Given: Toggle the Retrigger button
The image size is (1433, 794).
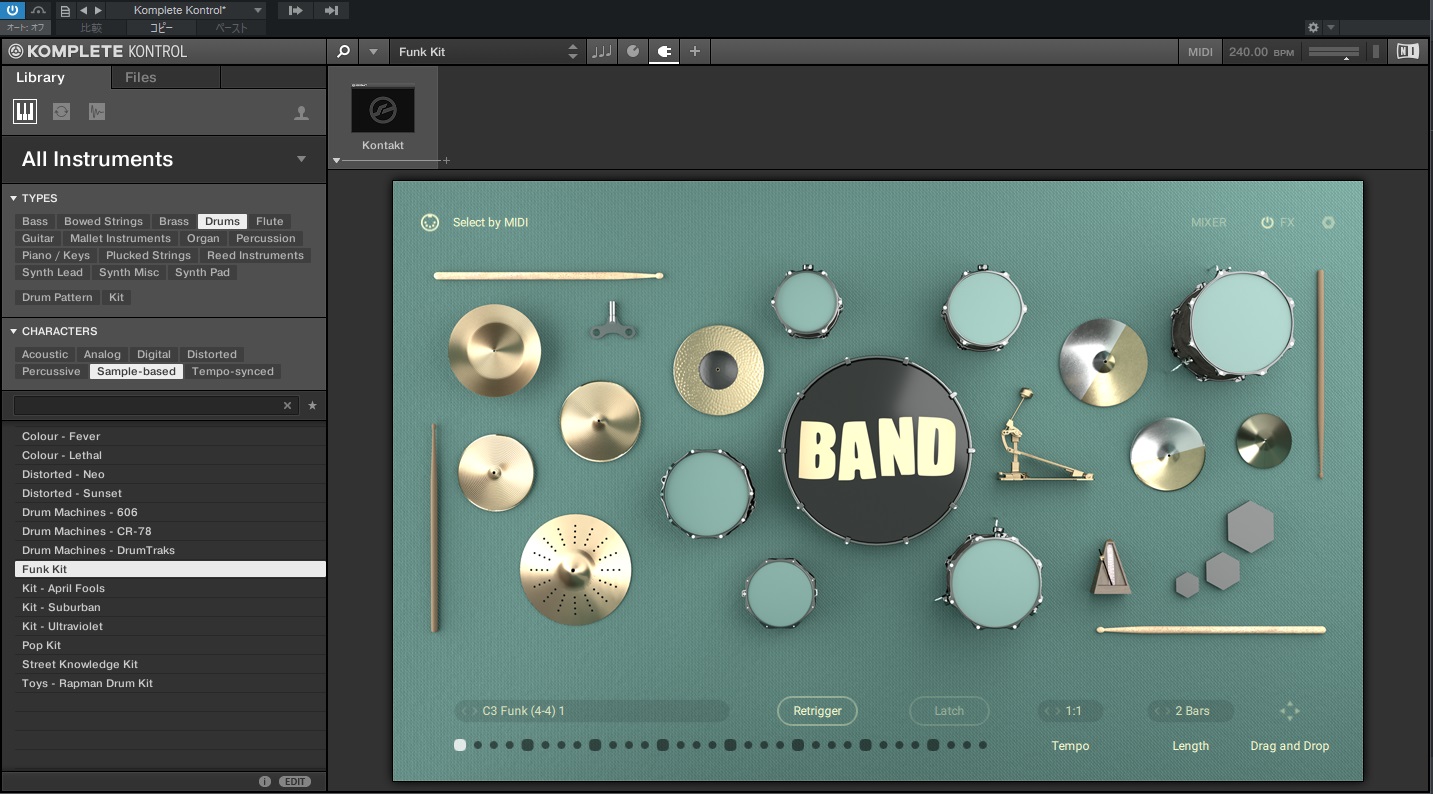Looking at the screenshot, I should click(x=817, y=711).
